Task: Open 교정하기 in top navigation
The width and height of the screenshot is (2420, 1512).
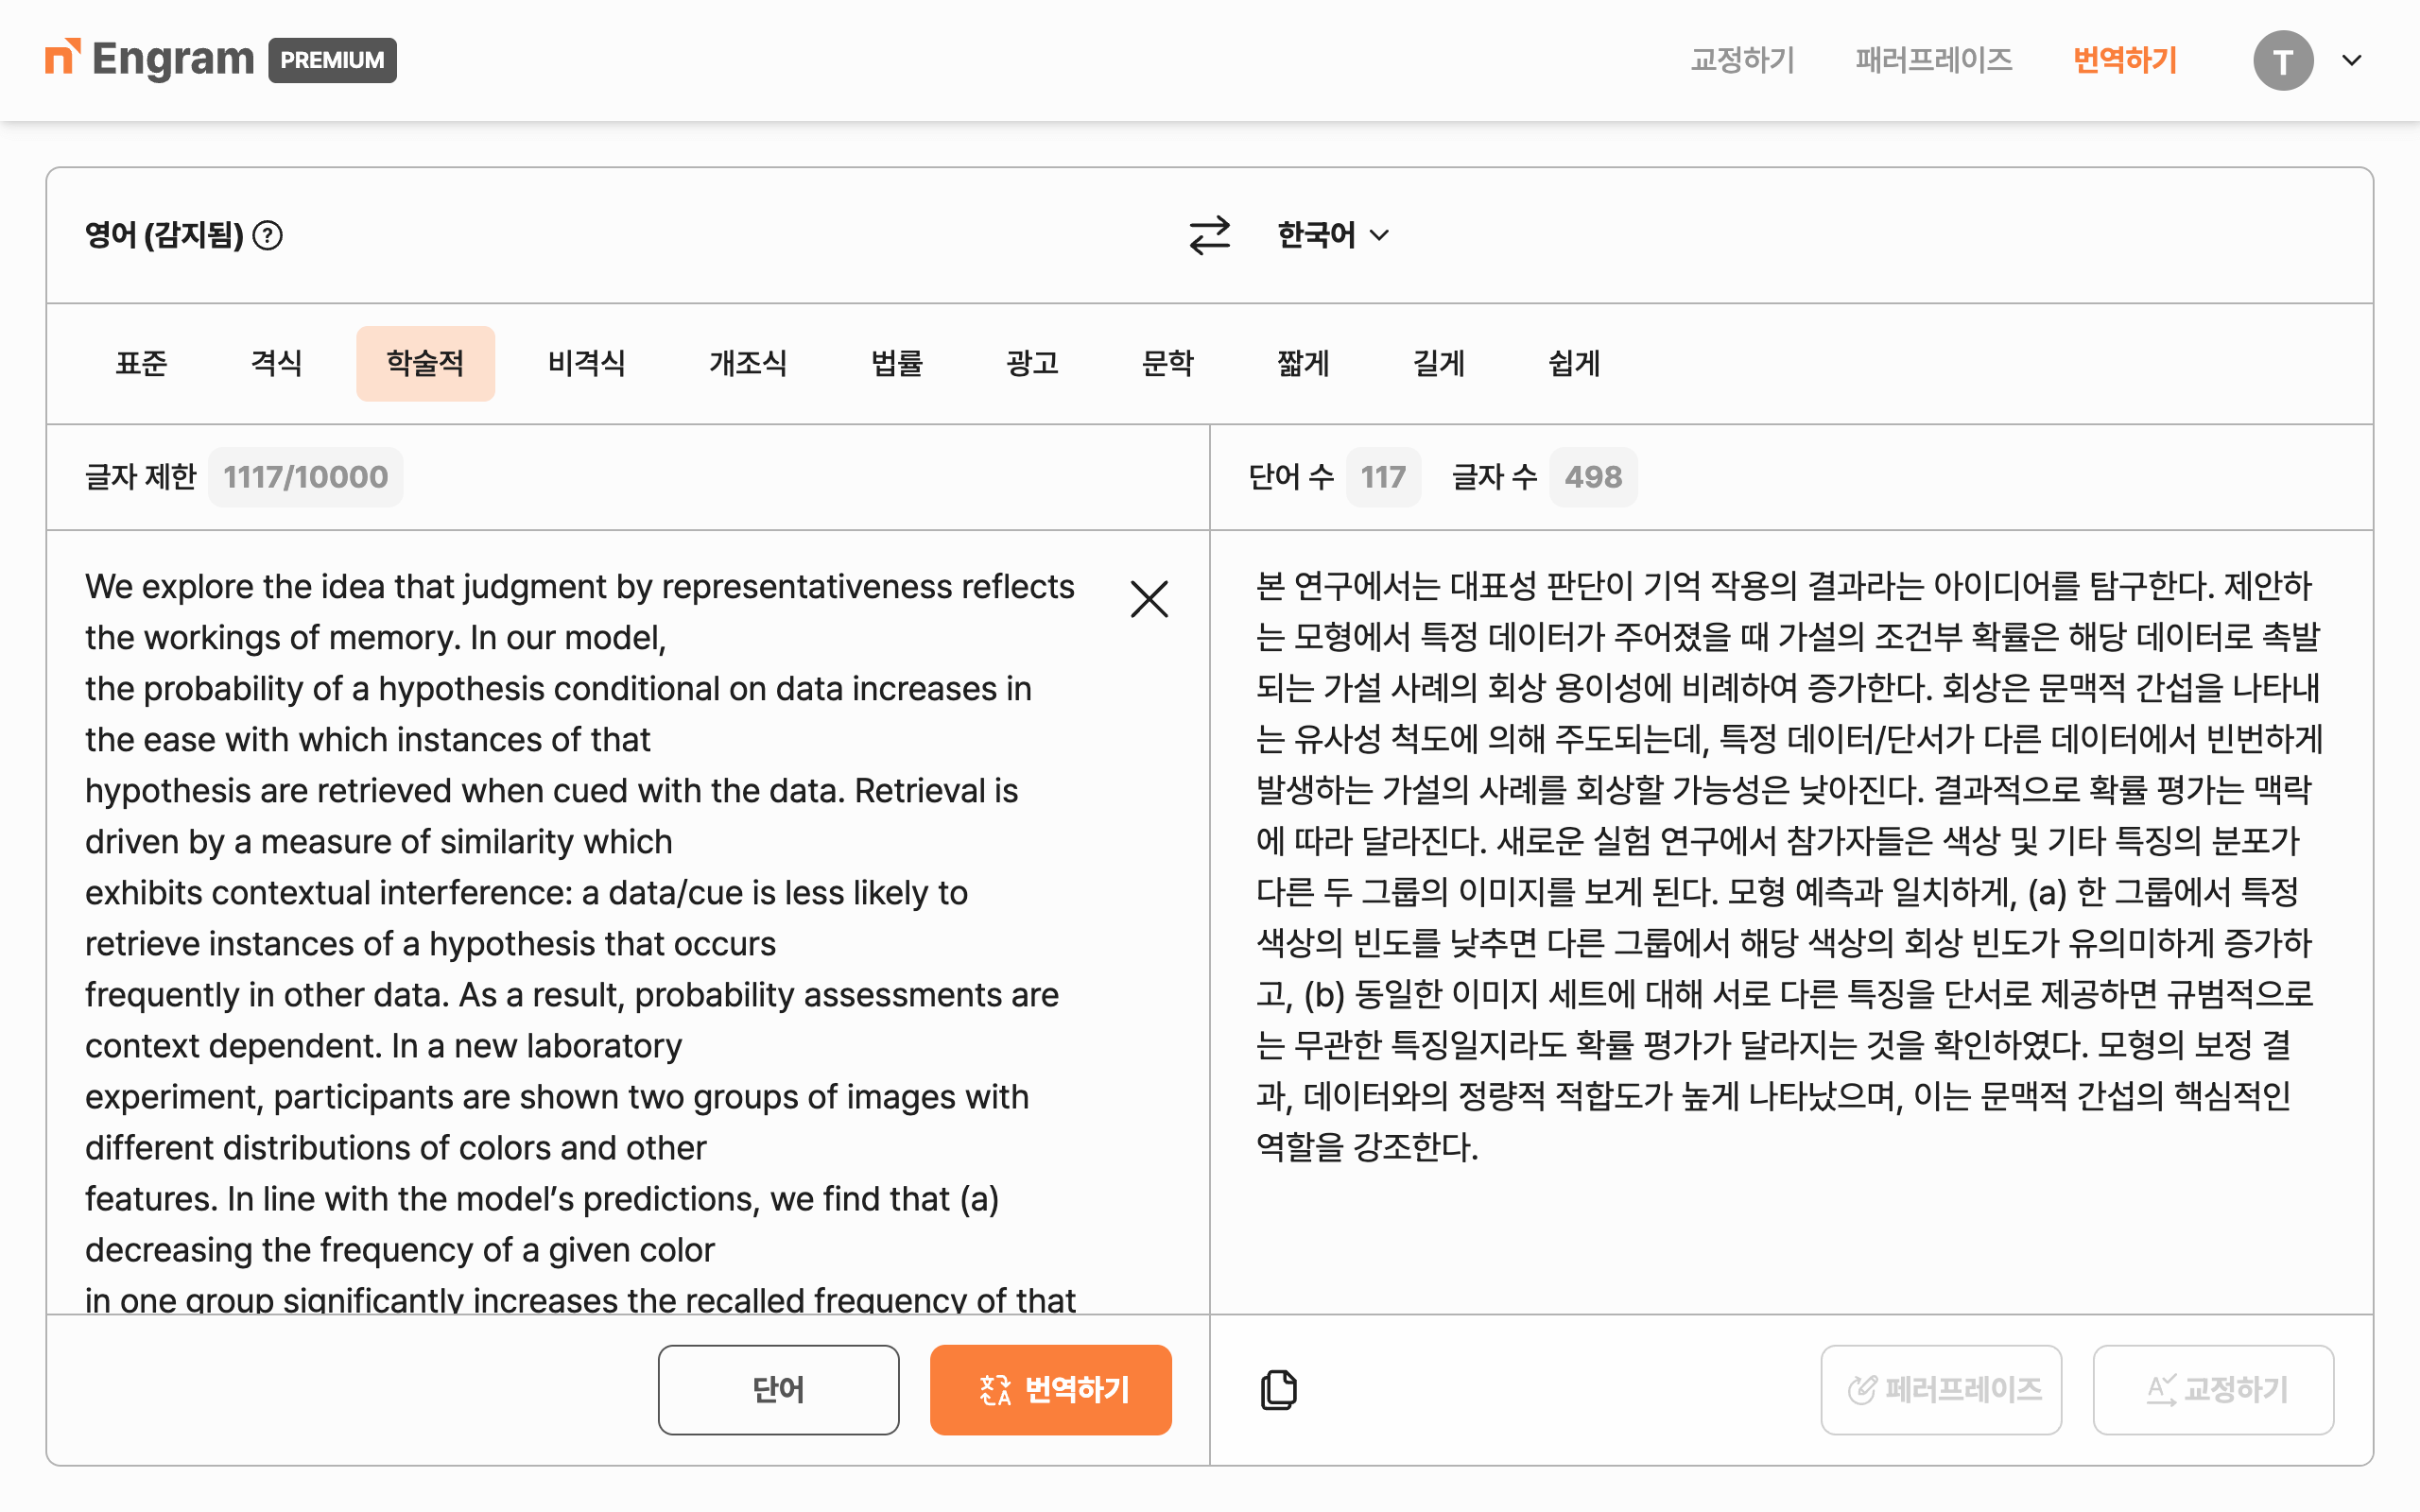Action: coord(1742,60)
